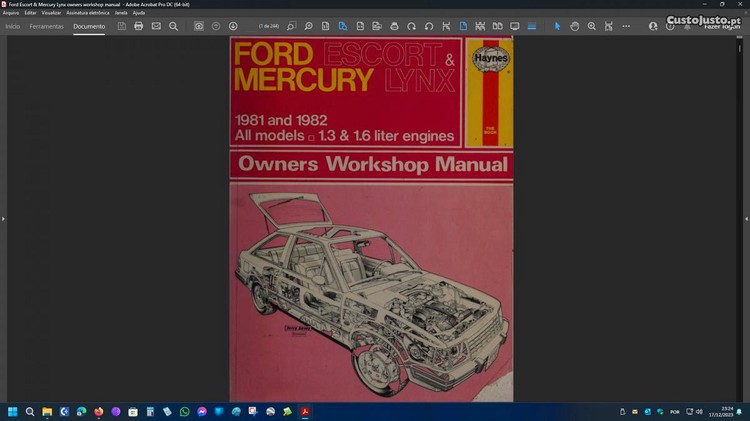Switch to the Início tab
The height and width of the screenshot is (421, 750).
point(12,26)
